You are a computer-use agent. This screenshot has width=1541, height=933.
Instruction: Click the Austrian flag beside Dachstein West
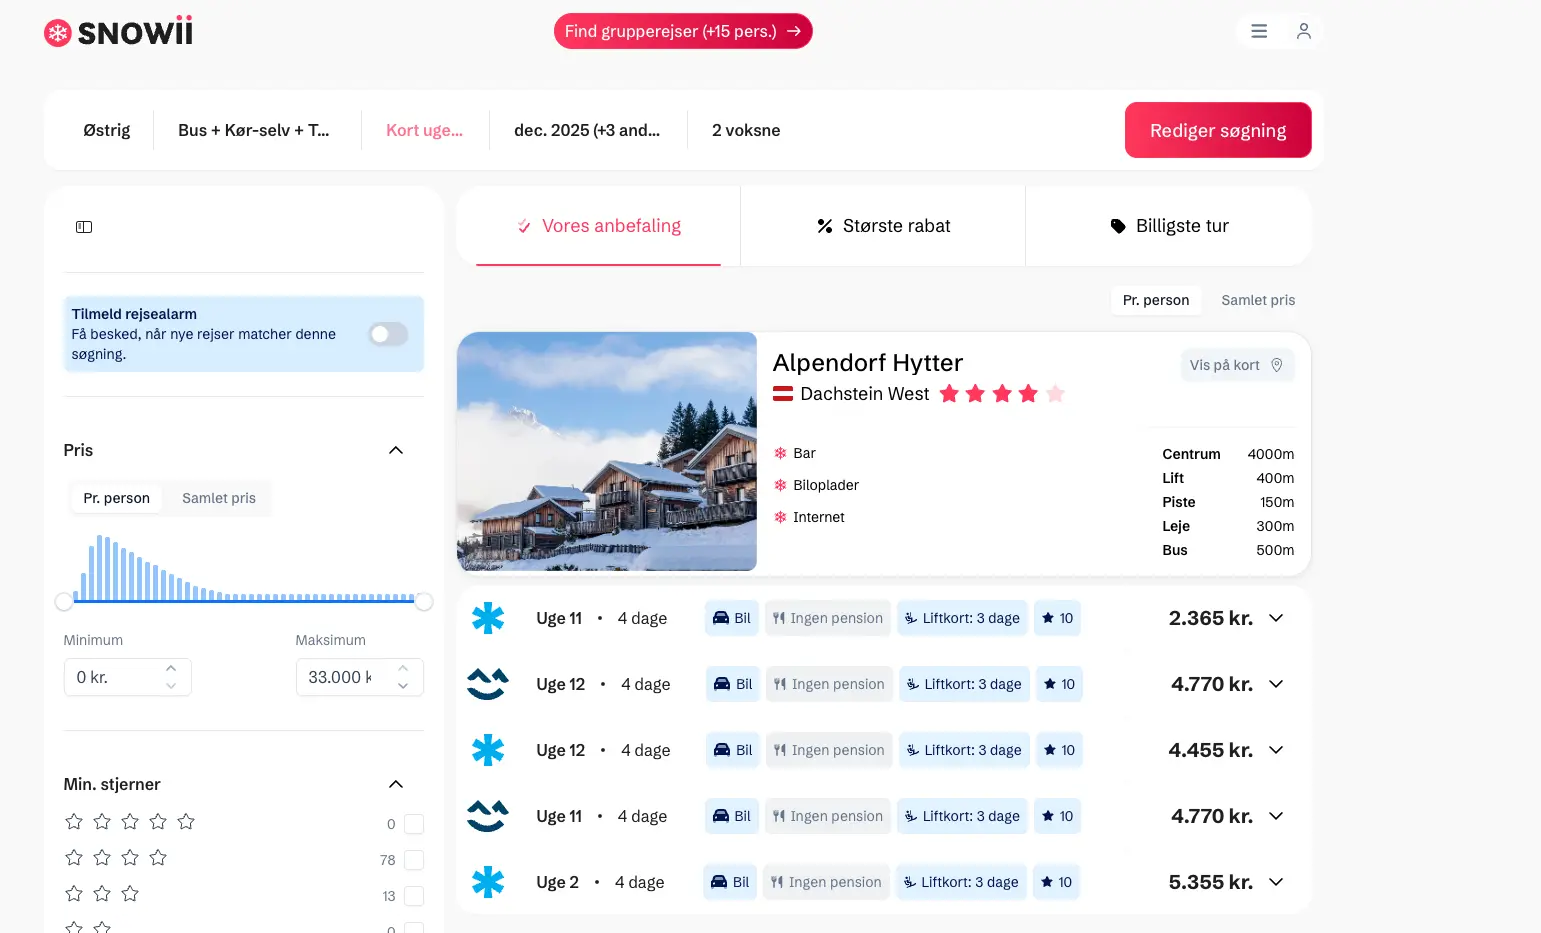pyautogui.click(x=783, y=394)
